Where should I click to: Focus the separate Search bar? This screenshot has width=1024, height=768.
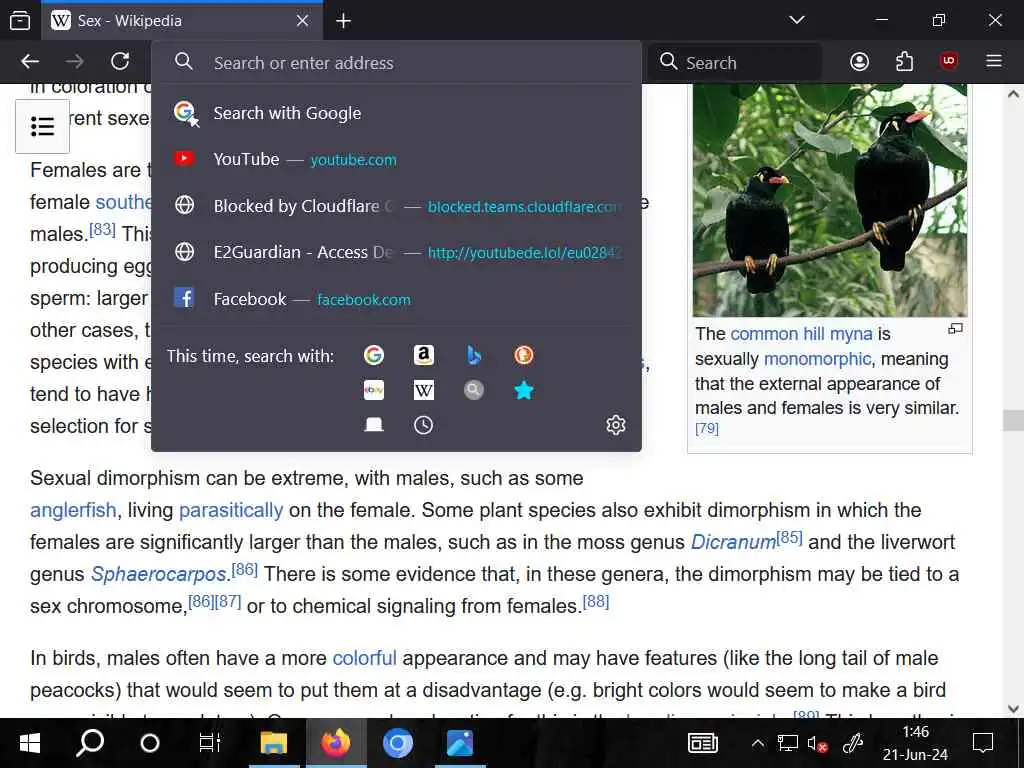(x=735, y=63)
